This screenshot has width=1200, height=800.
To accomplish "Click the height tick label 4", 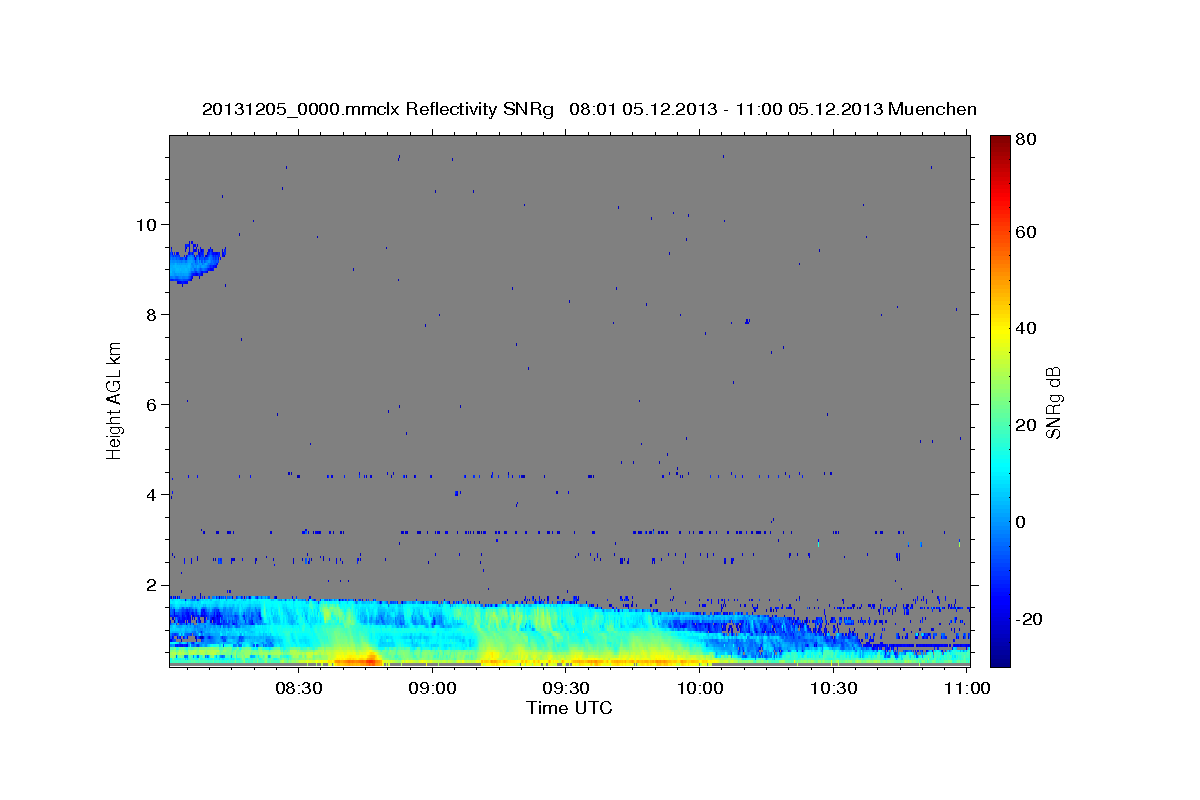I will pyautogui.click(x=152, y=495).
